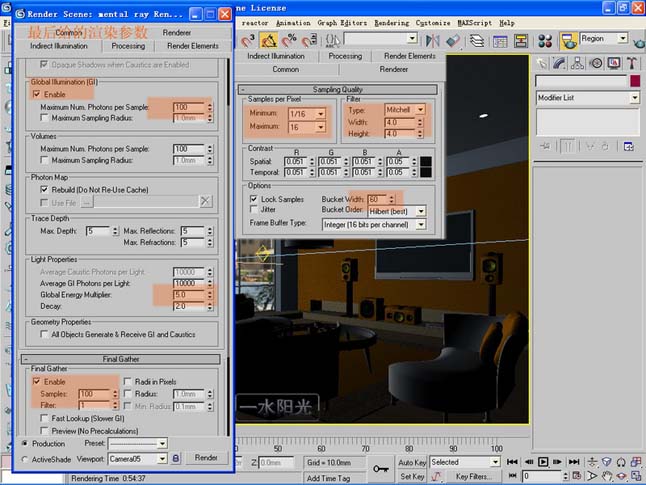Open the Graph Editors menu

pyautogui.click(x=342, y=23)
